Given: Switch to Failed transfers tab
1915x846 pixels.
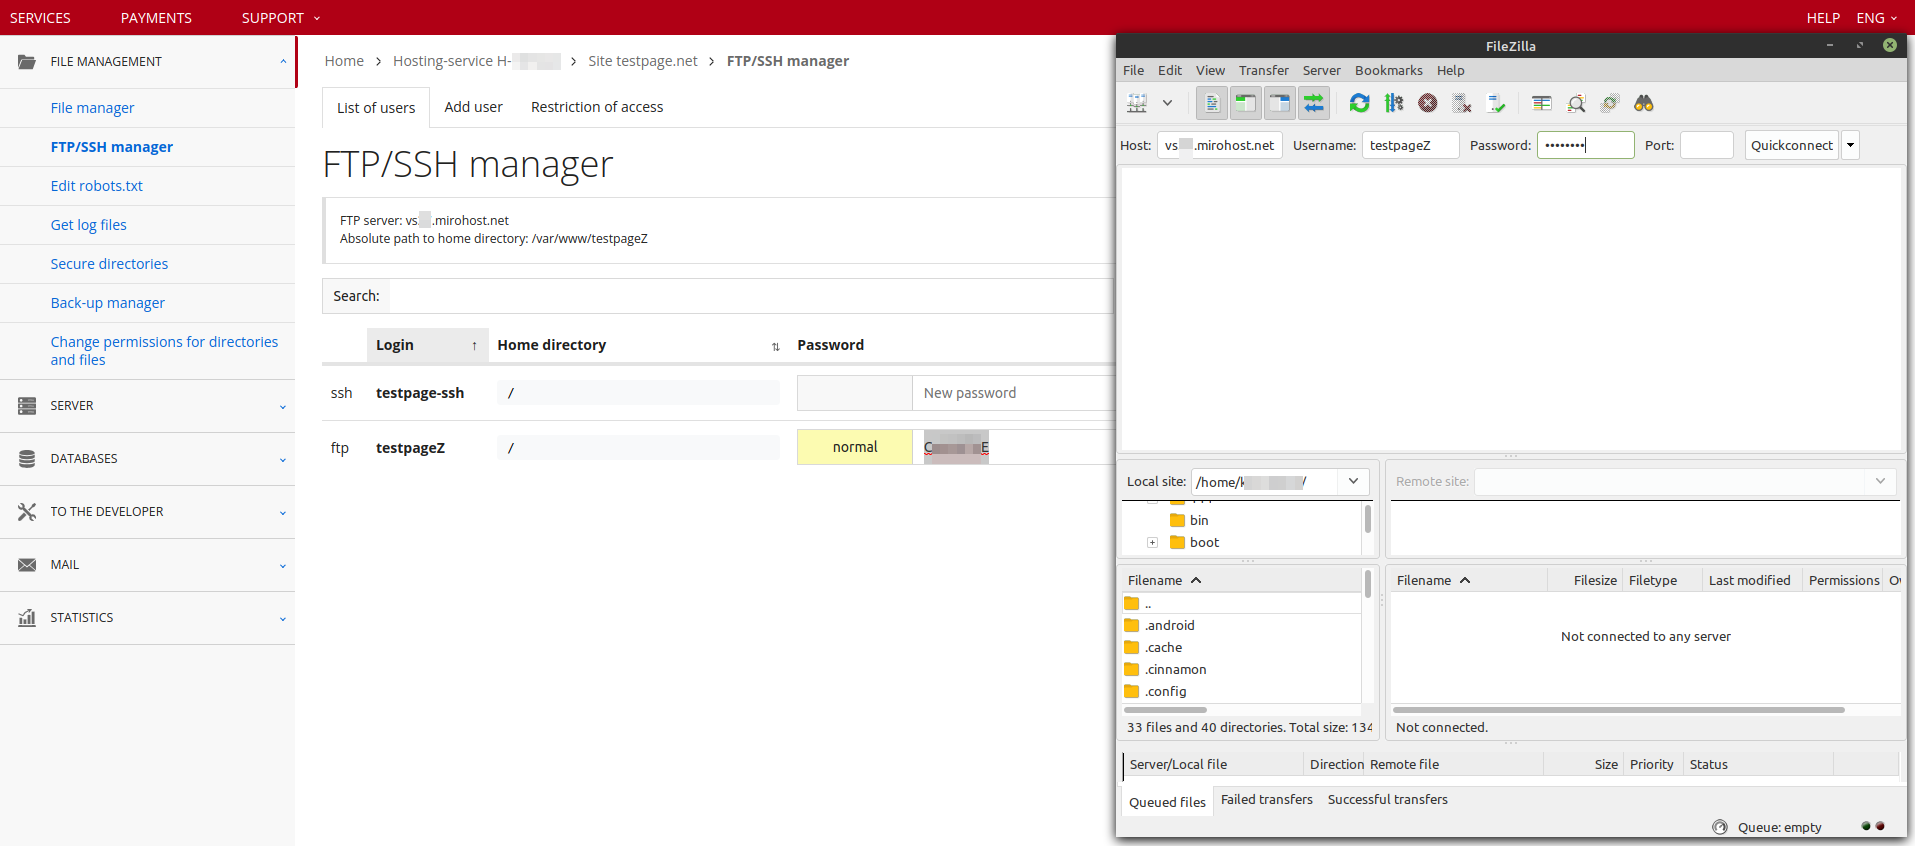Looking at the screenshot, I should click(1266, 799).
